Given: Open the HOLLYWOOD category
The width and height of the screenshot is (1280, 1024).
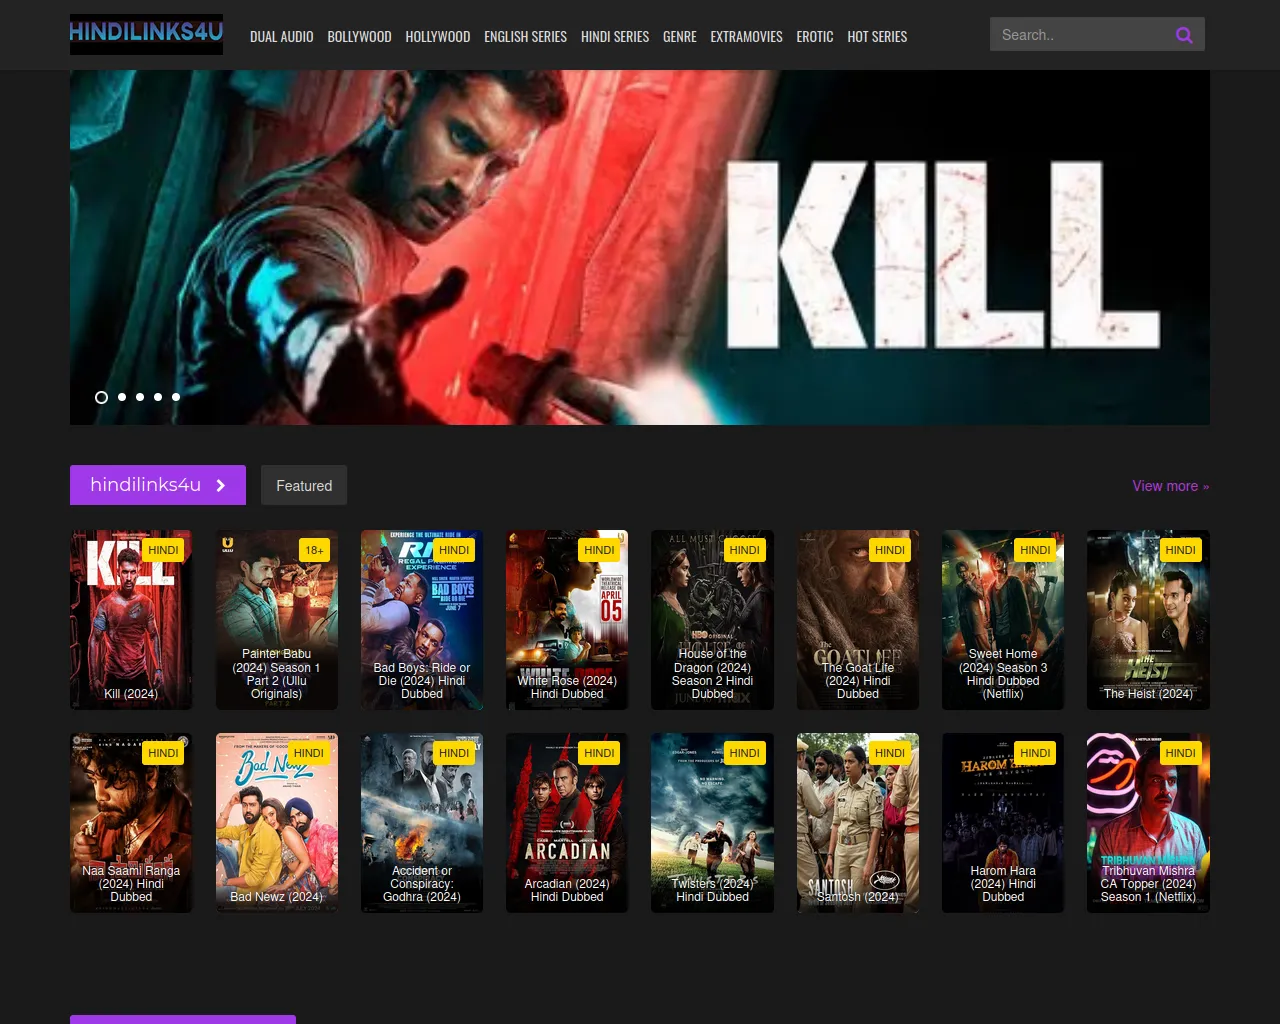Looking at the screenshot, I should tap(438, 36).
